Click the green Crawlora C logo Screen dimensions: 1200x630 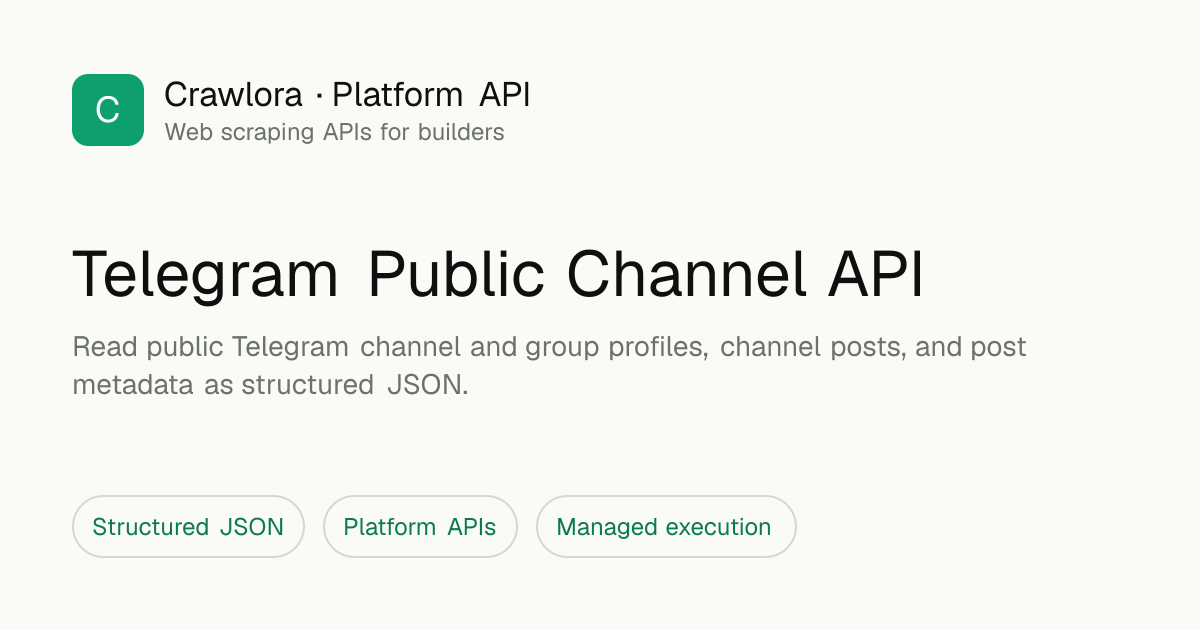point(108,110)
